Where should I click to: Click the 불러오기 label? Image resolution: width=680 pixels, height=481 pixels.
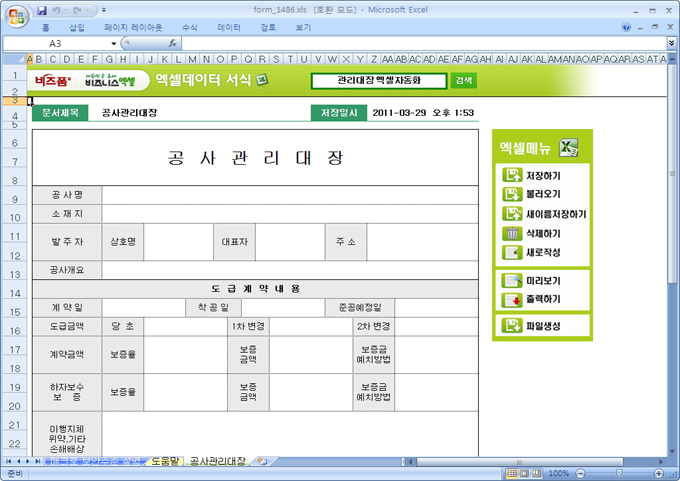(543, 194)
